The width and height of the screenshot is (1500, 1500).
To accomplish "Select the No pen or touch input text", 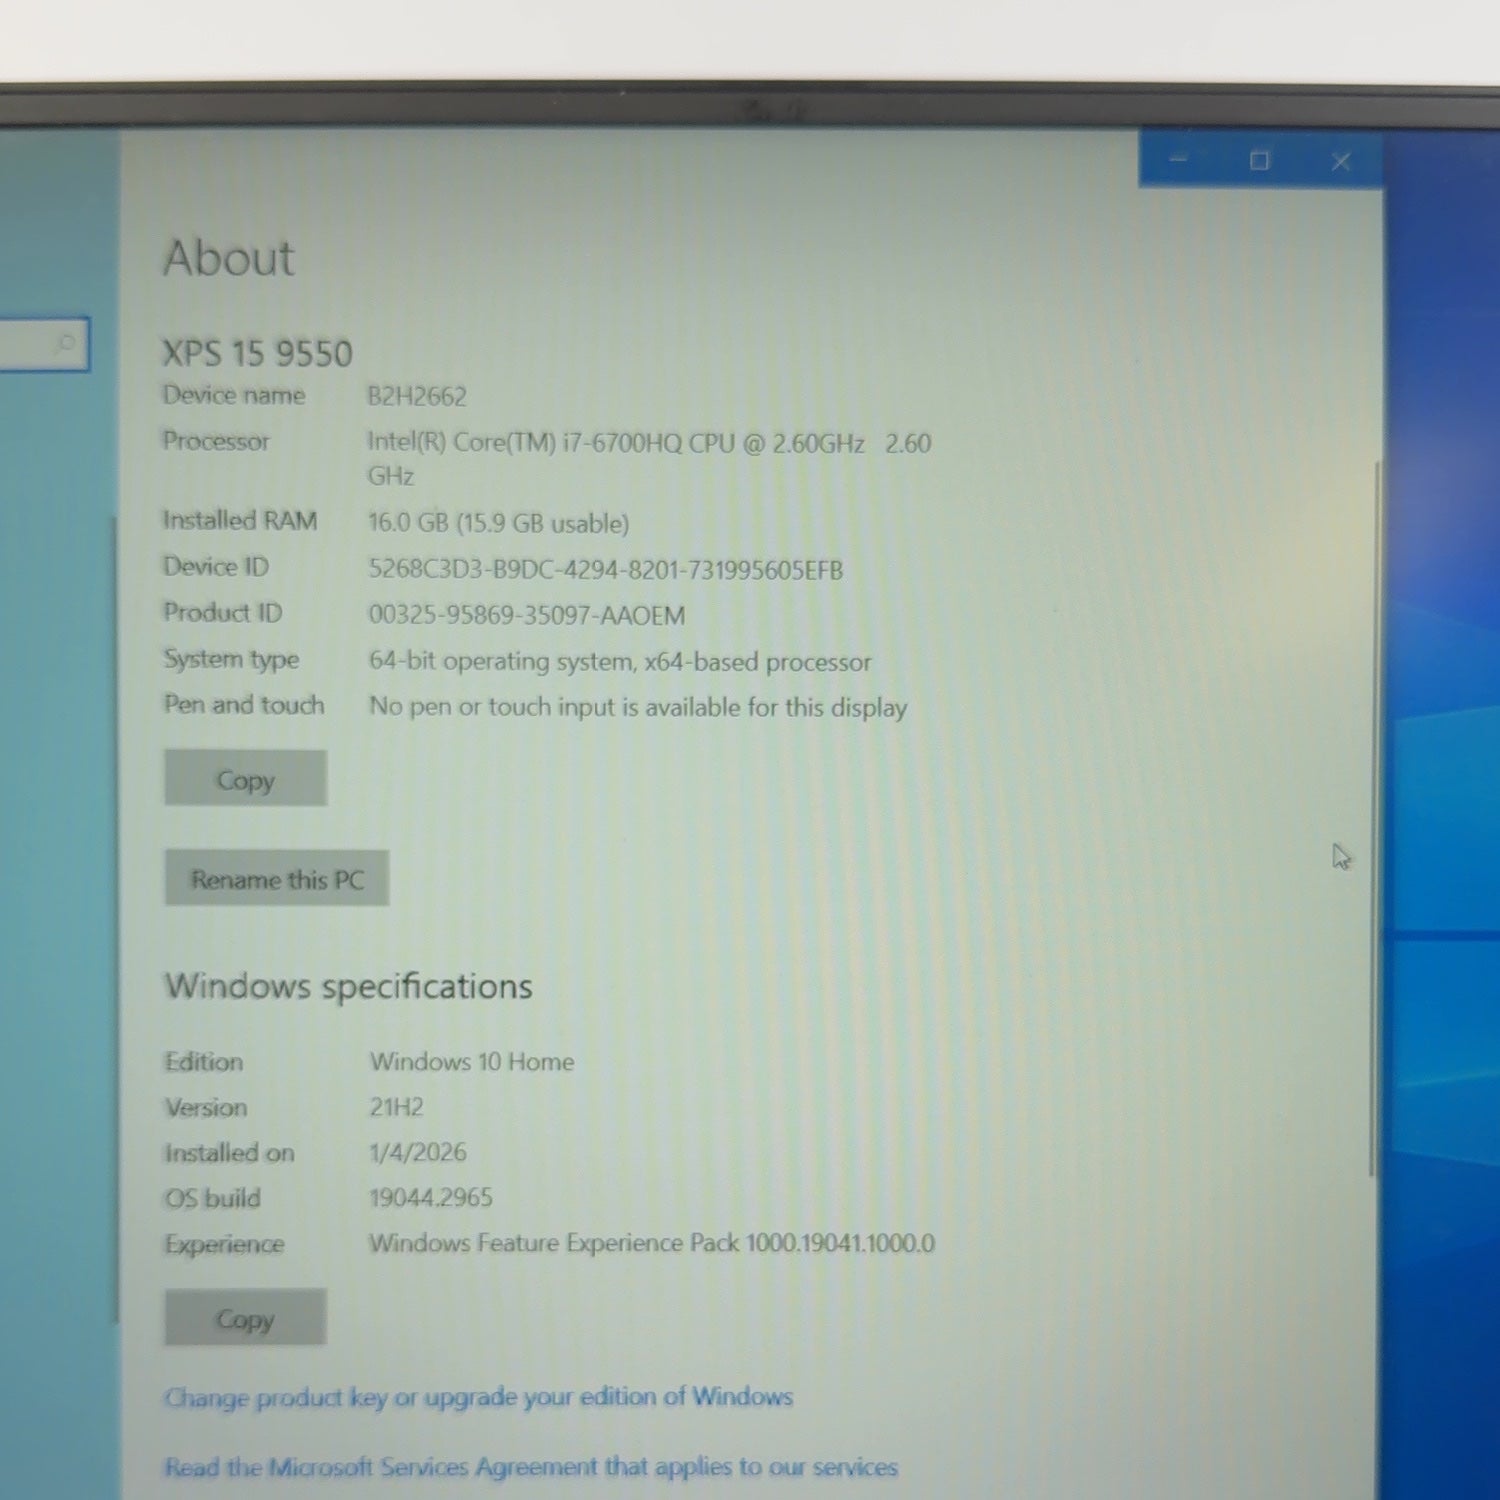I will [x=638, y=707].
